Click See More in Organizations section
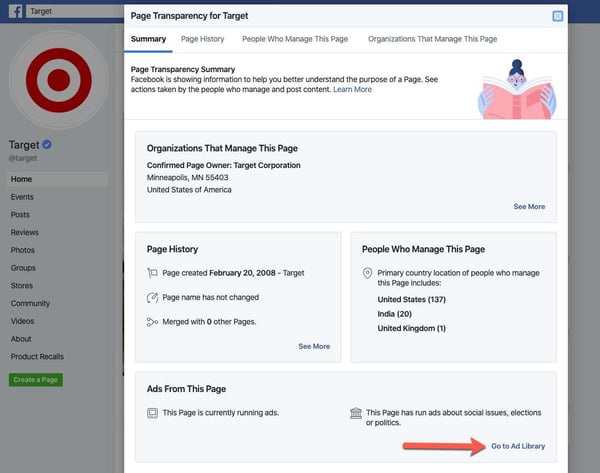Viewport: 600px width, 473px height. click(529, 207)
